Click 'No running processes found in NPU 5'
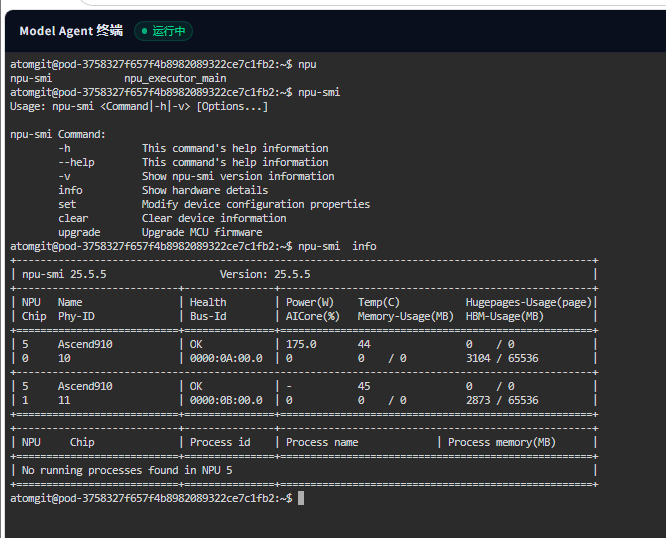666x538 pixels. (127, 470)
